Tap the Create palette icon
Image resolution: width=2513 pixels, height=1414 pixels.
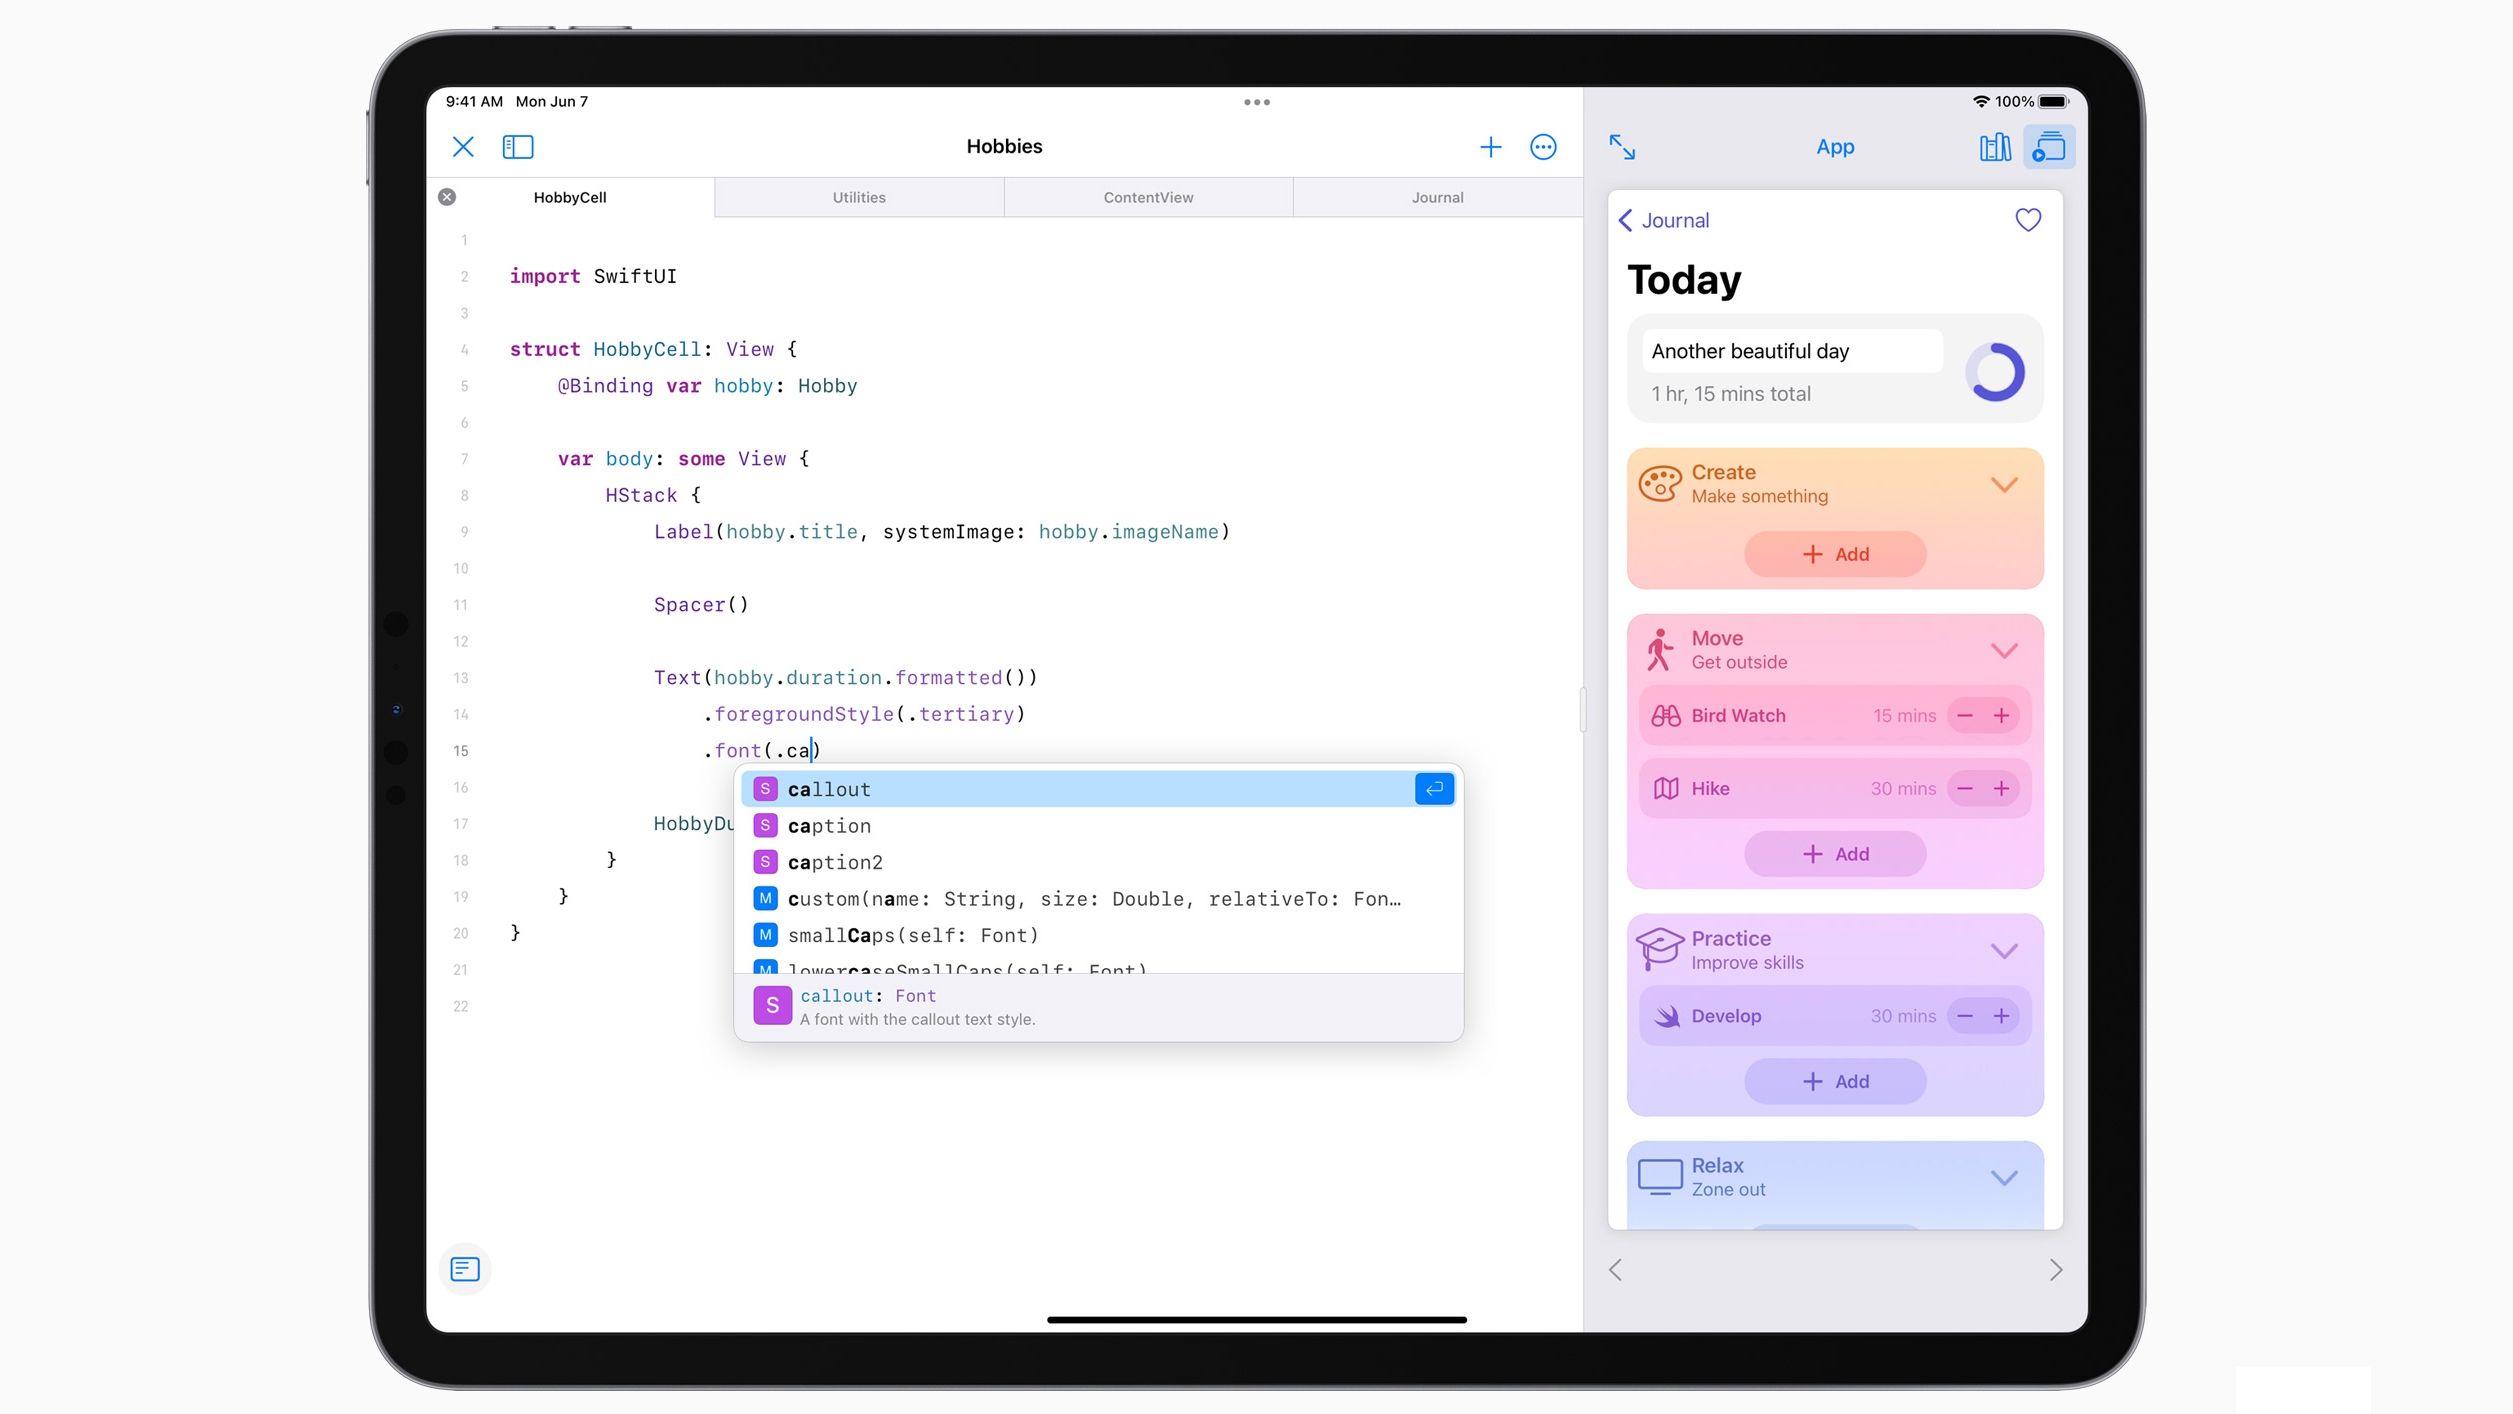click(x=1659, y=484)
